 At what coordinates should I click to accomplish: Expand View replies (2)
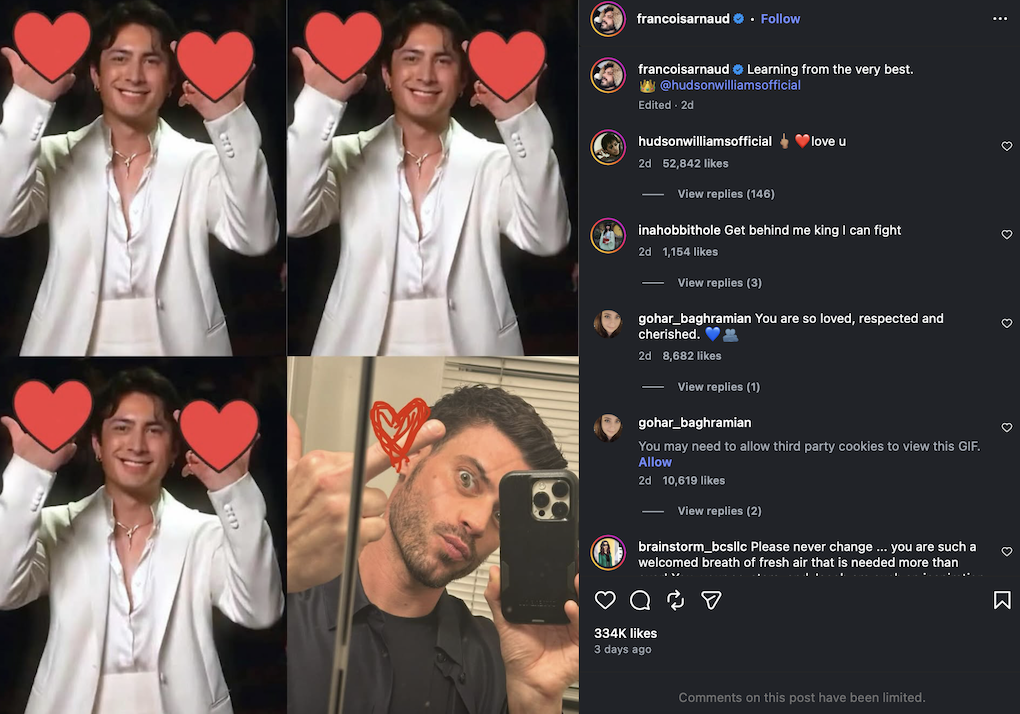(x=719, y=511)
